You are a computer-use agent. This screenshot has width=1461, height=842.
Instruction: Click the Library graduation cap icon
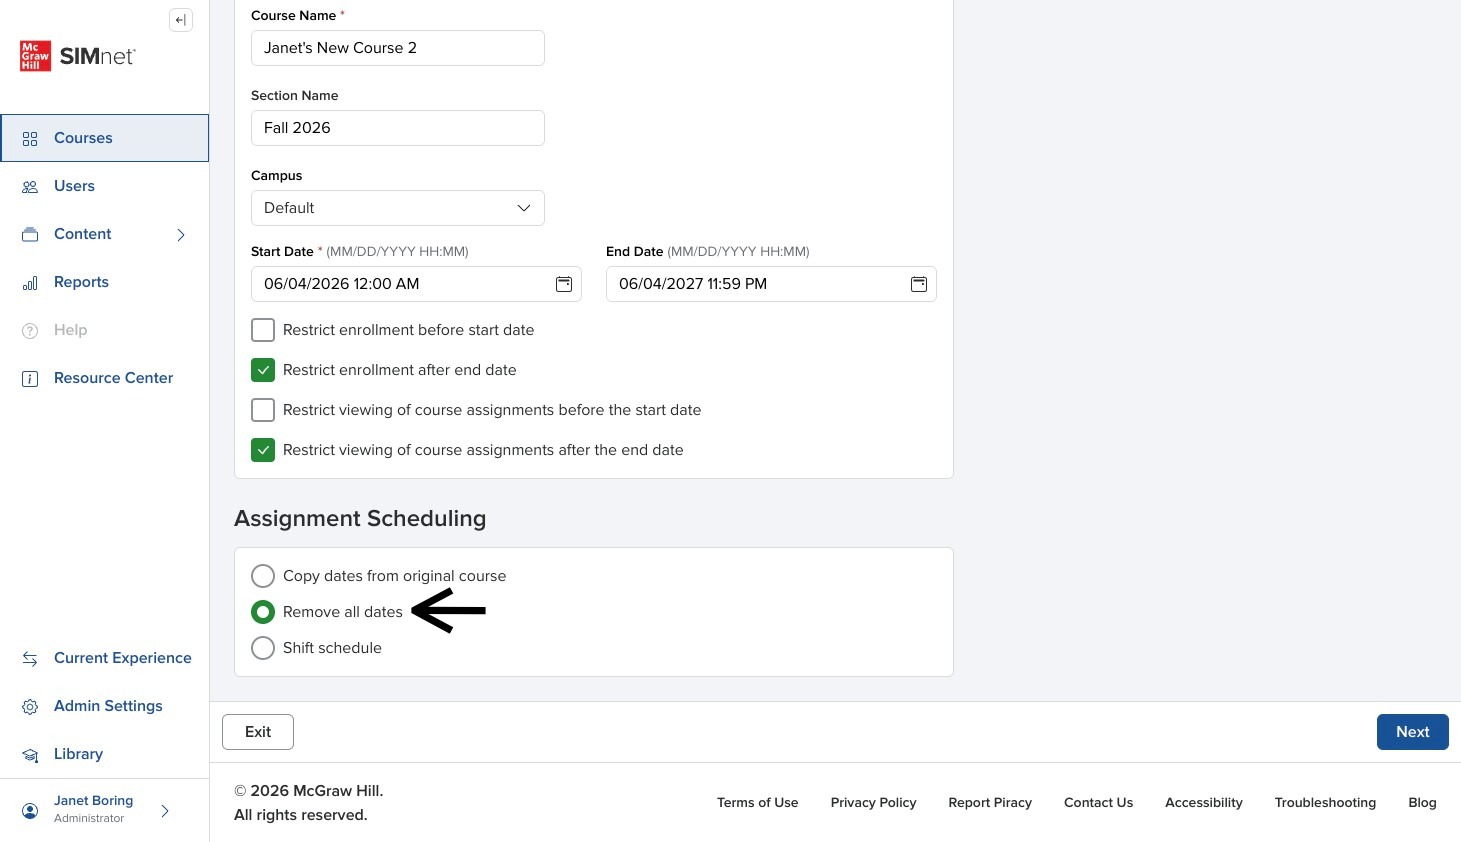tap(30, 755)
